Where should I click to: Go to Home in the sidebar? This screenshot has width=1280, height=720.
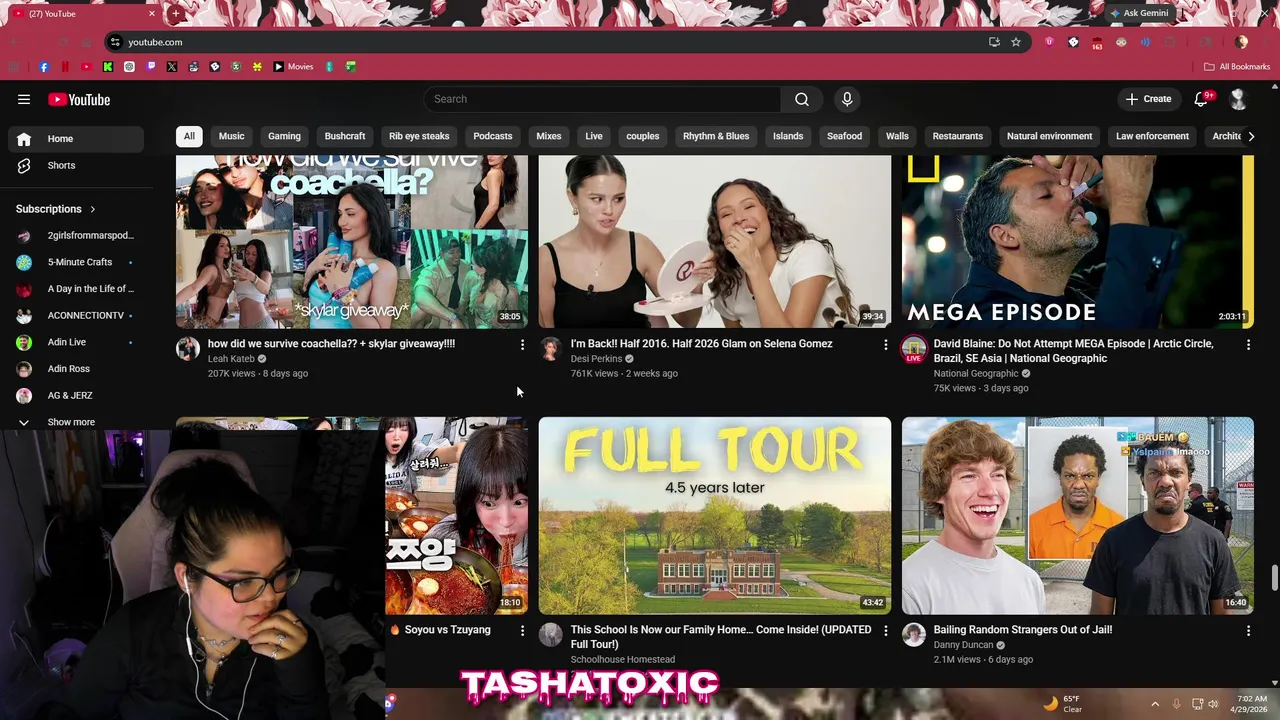pos(76,139)
